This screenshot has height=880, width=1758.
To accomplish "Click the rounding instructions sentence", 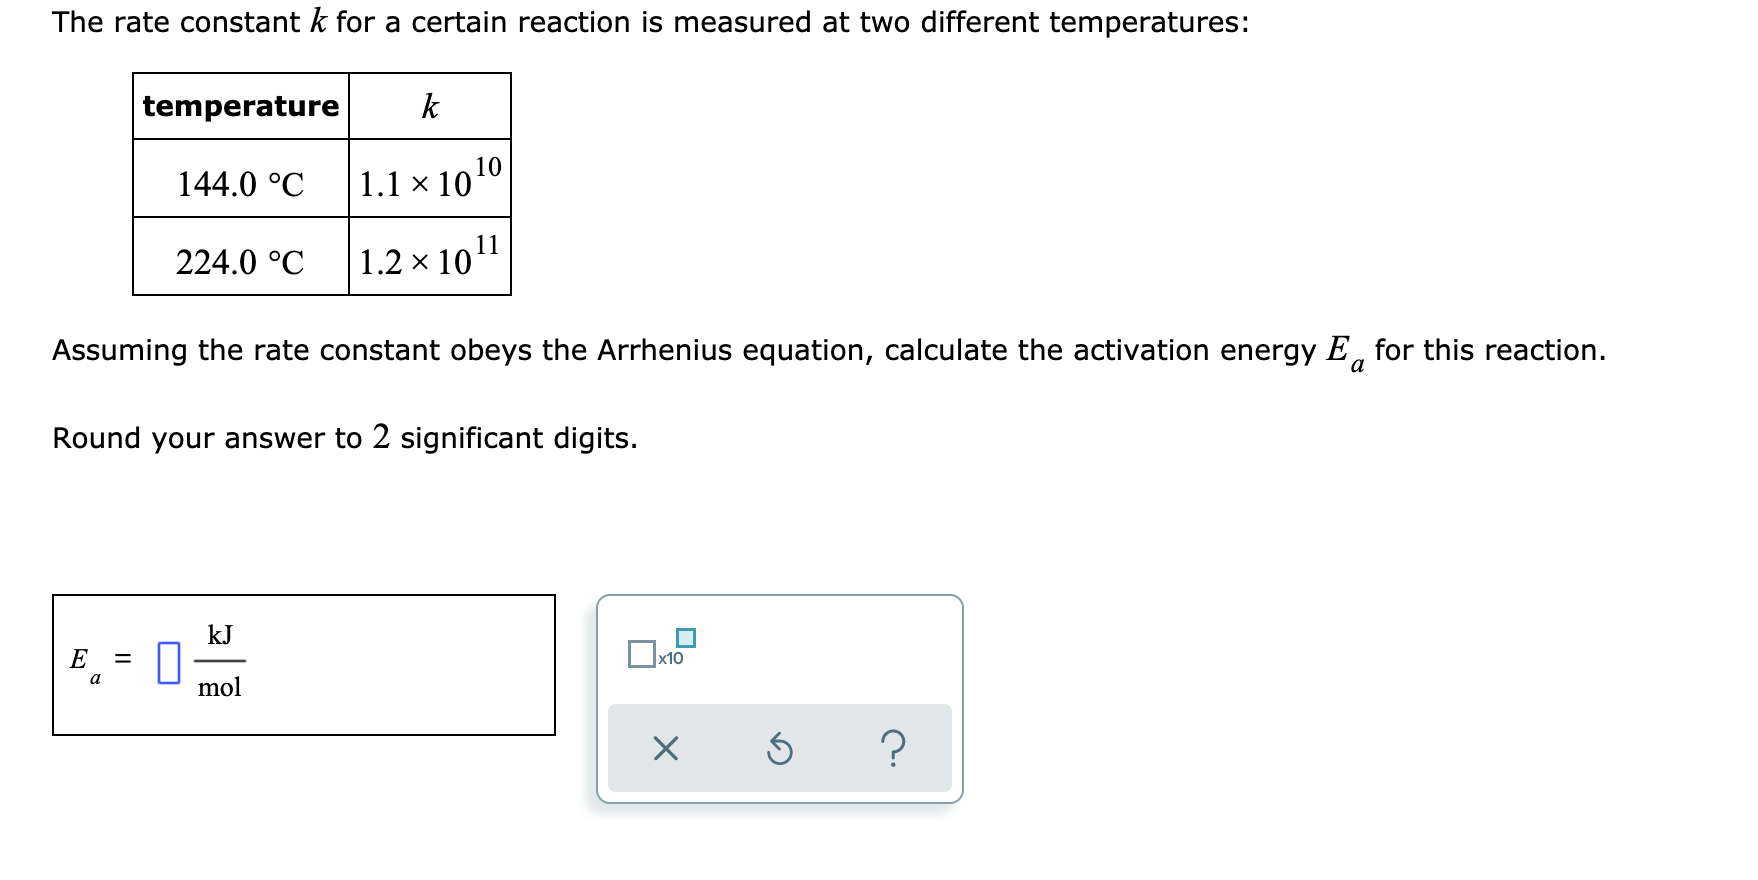I will (x=344, y=437).
